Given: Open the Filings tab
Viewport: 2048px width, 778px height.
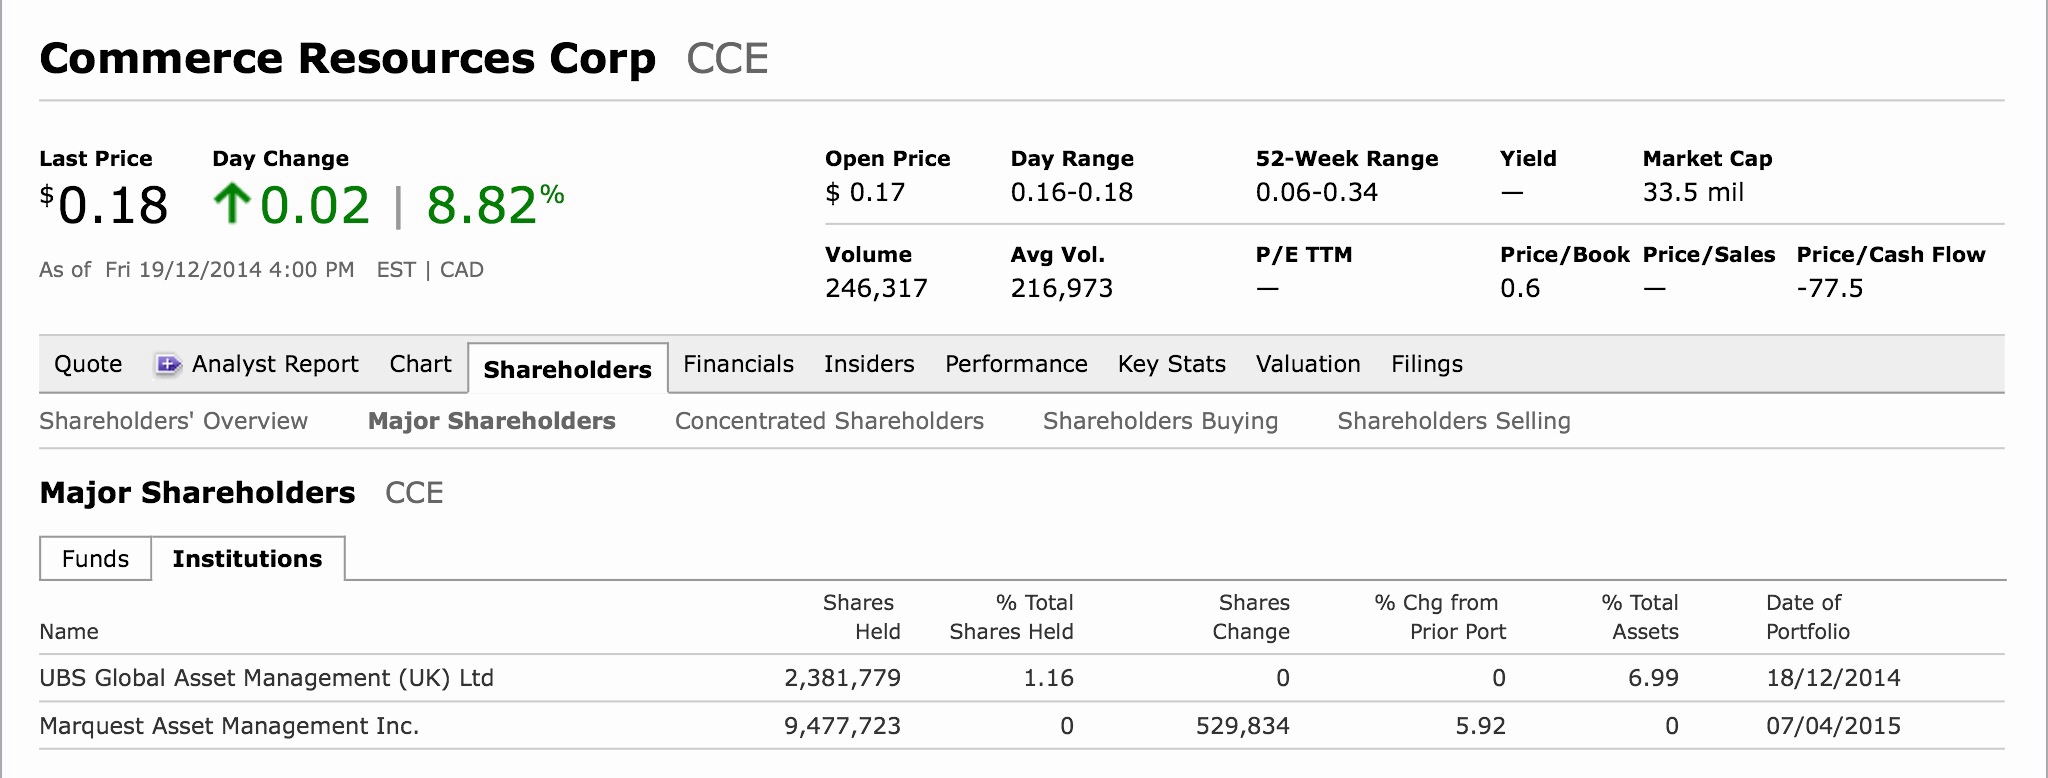Looking at the screenshot, I should click(1426, 364).
